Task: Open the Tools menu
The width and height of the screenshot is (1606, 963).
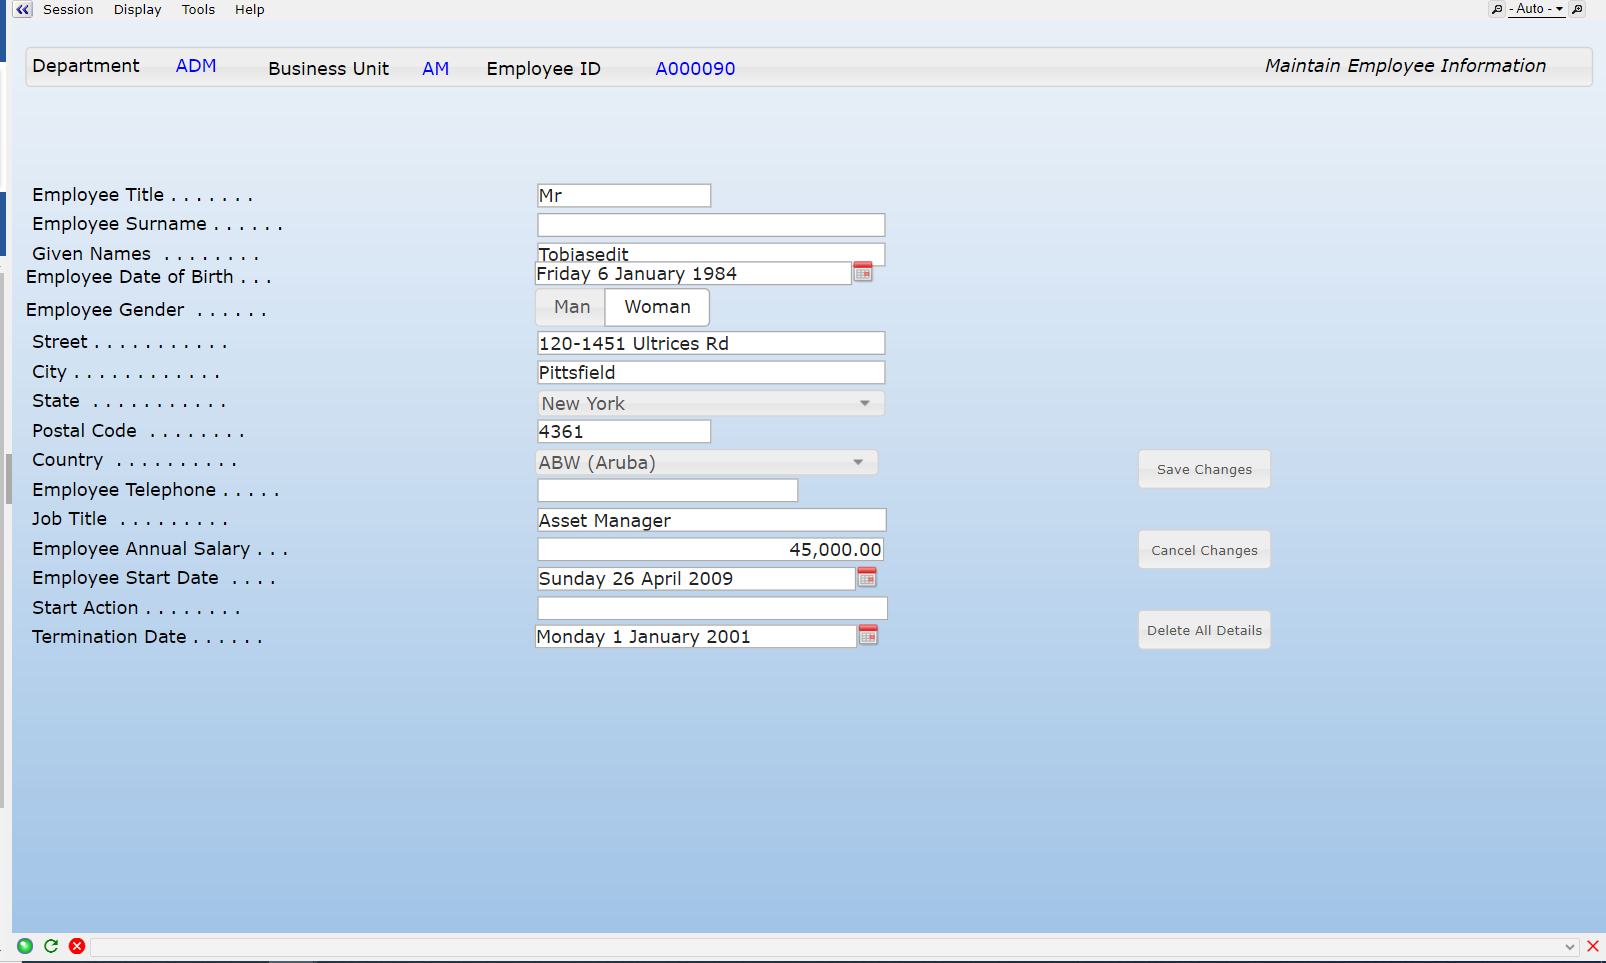Action: [x=198, y=9]
